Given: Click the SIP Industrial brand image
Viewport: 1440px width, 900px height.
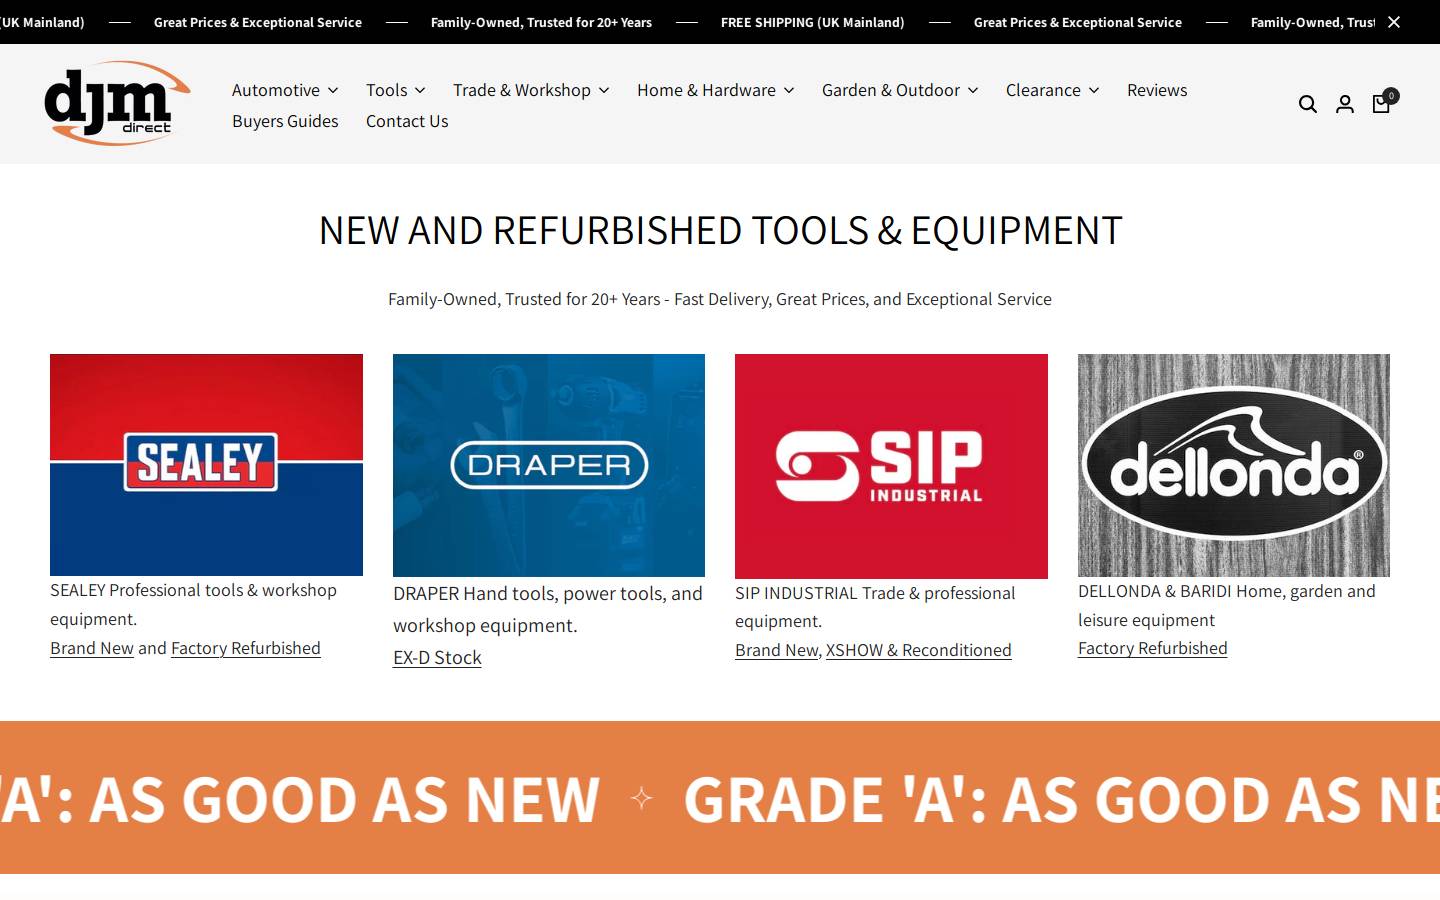Looking at the screenshot, I should click(891, 466).
